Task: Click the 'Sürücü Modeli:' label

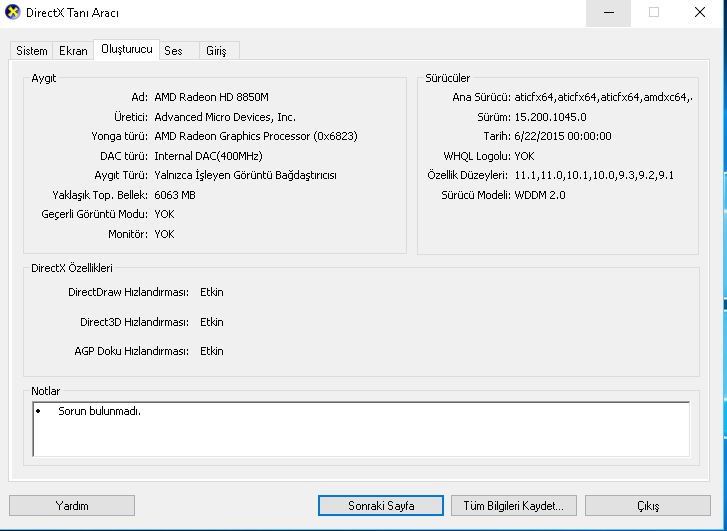Action: point(476,195)
